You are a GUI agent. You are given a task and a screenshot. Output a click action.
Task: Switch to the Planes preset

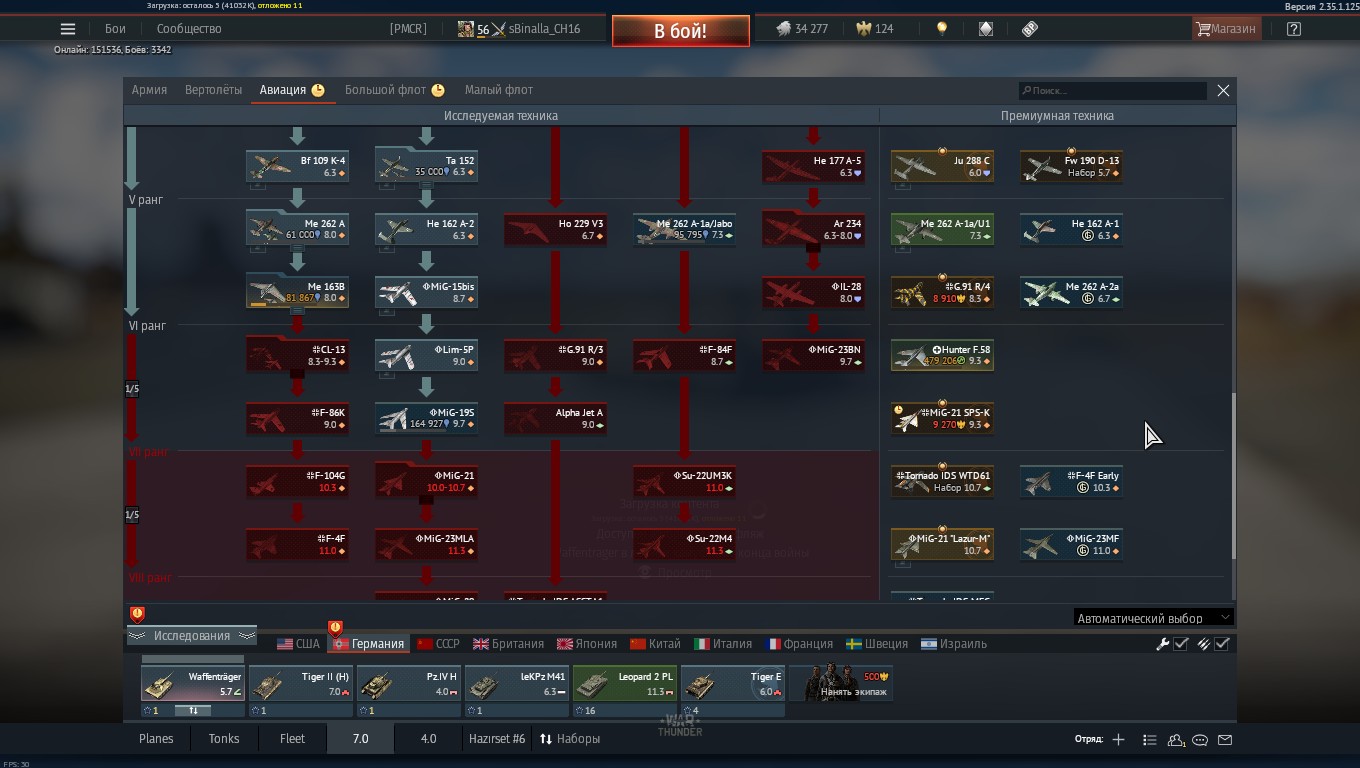156,739
